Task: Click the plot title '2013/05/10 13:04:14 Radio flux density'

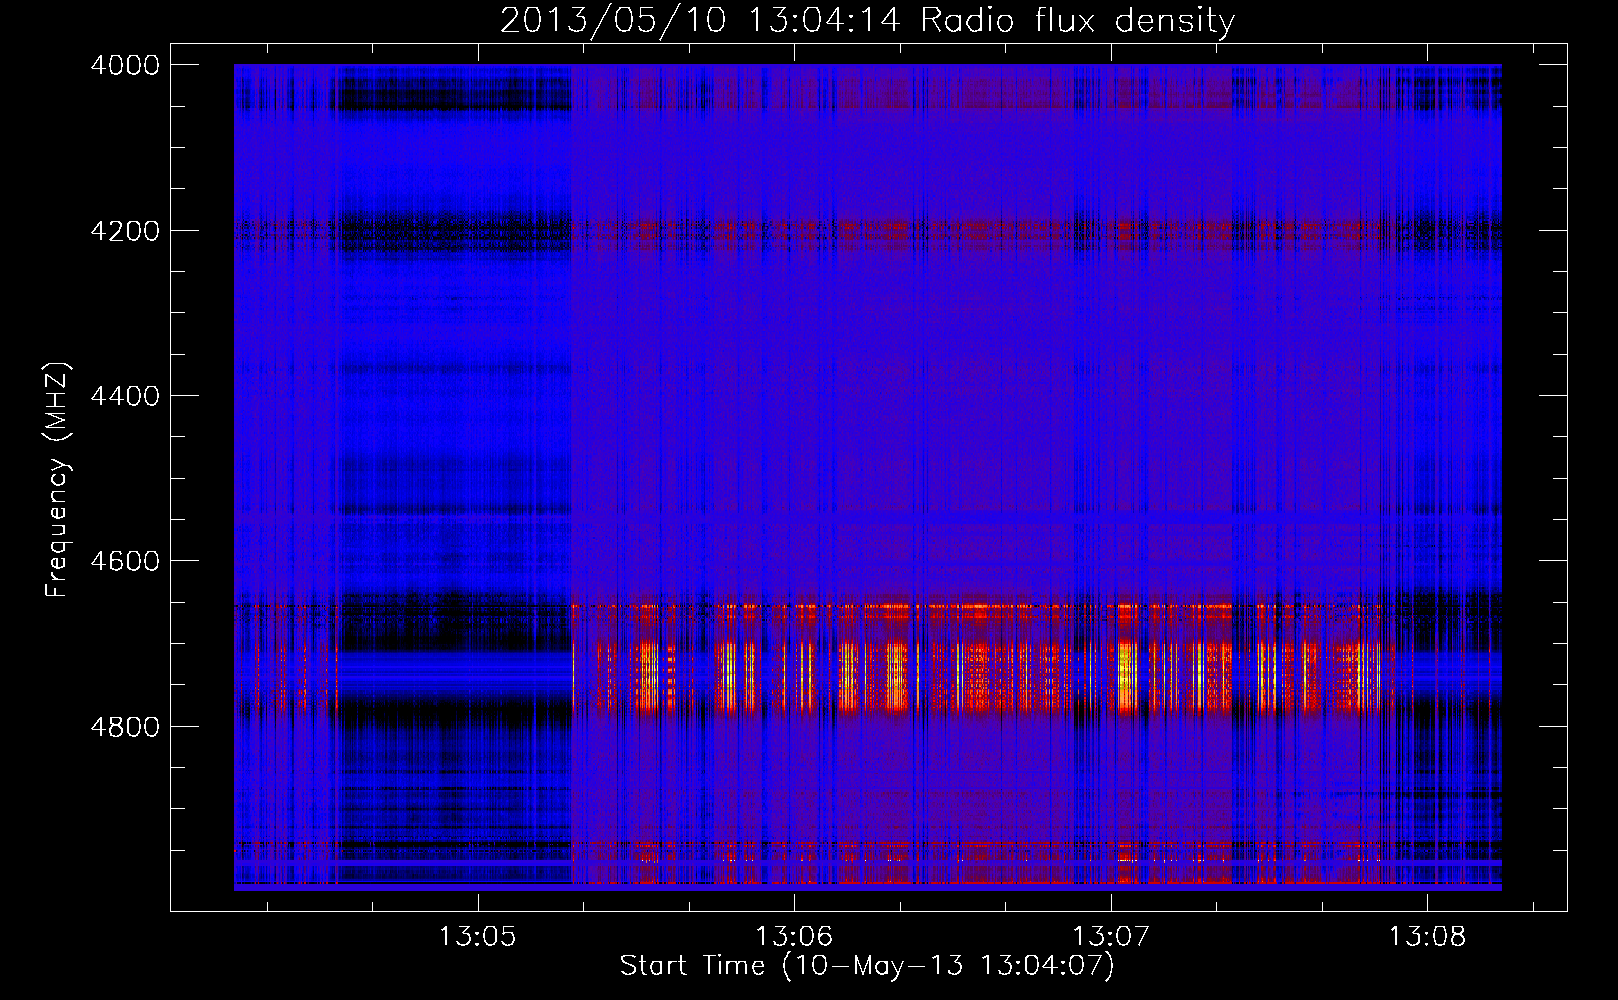Action: tap(867, 20)
